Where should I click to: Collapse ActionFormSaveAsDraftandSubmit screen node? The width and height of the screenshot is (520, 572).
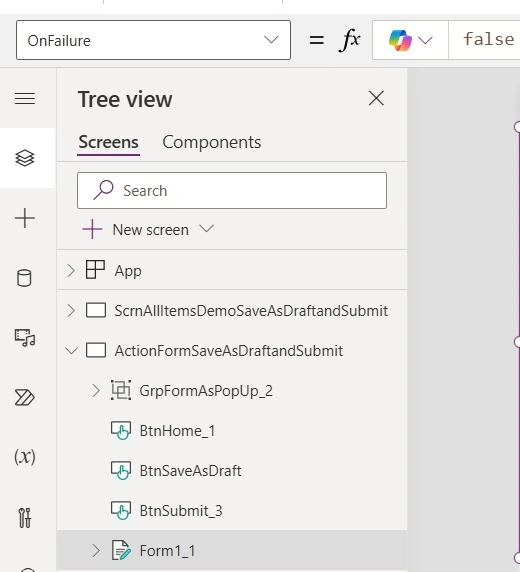click(x=71, y=351)
